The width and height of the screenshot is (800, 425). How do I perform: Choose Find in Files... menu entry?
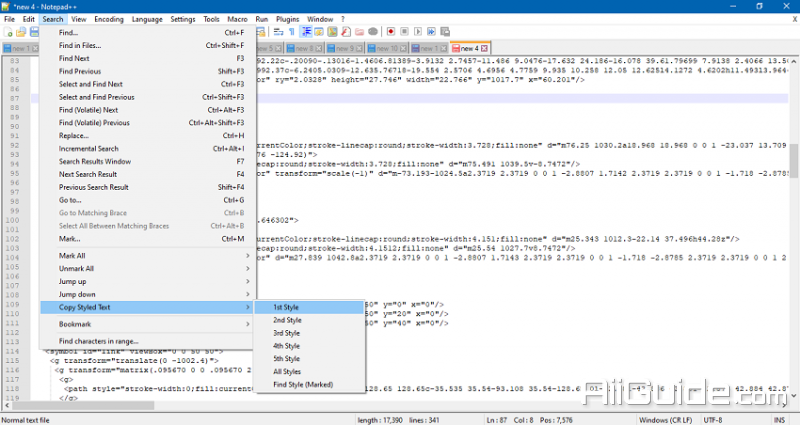[x=147, y=45]
